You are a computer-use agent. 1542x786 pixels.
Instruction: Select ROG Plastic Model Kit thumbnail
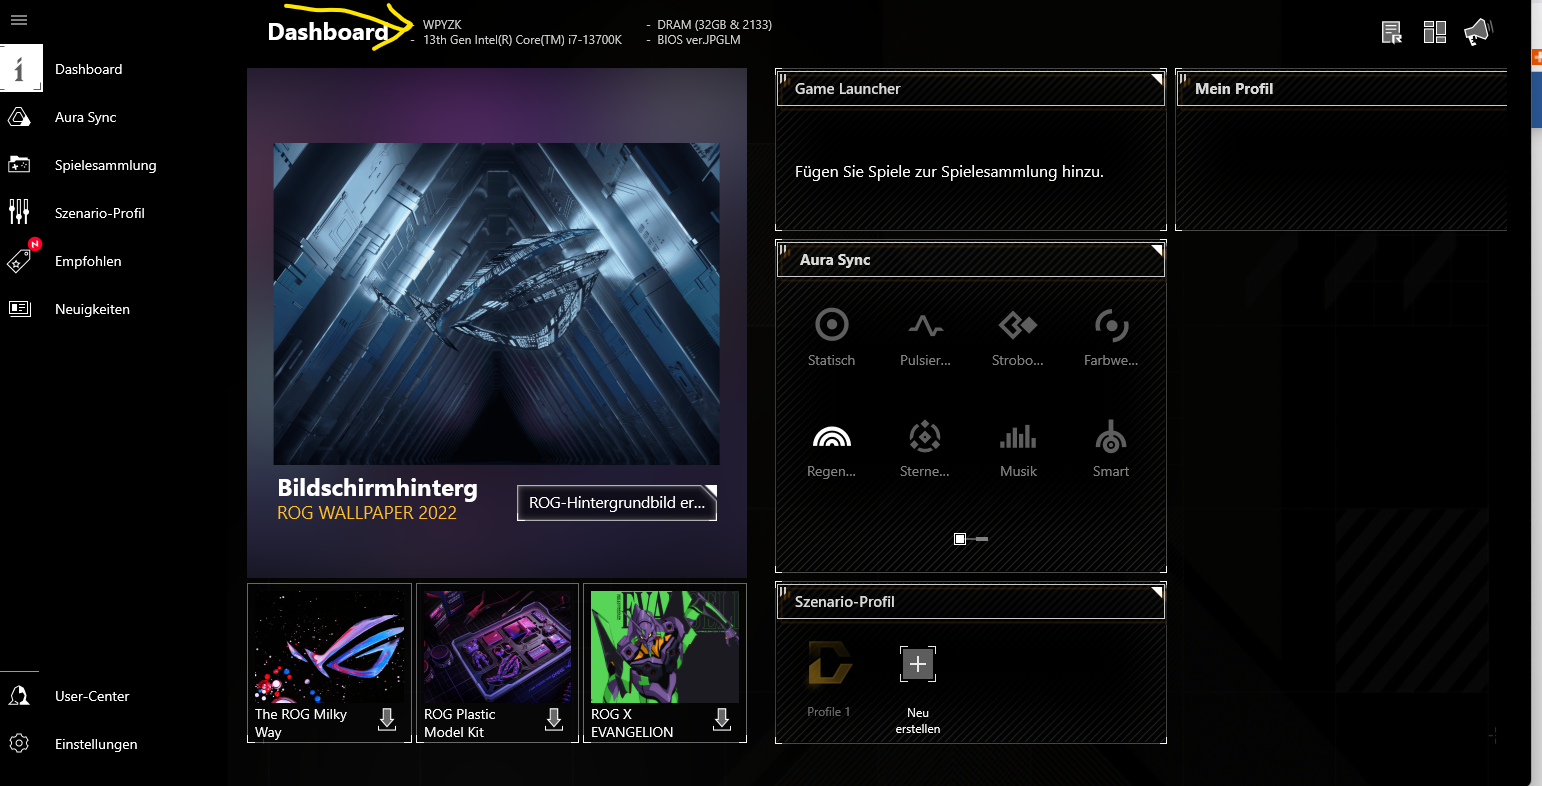point(497,647)
